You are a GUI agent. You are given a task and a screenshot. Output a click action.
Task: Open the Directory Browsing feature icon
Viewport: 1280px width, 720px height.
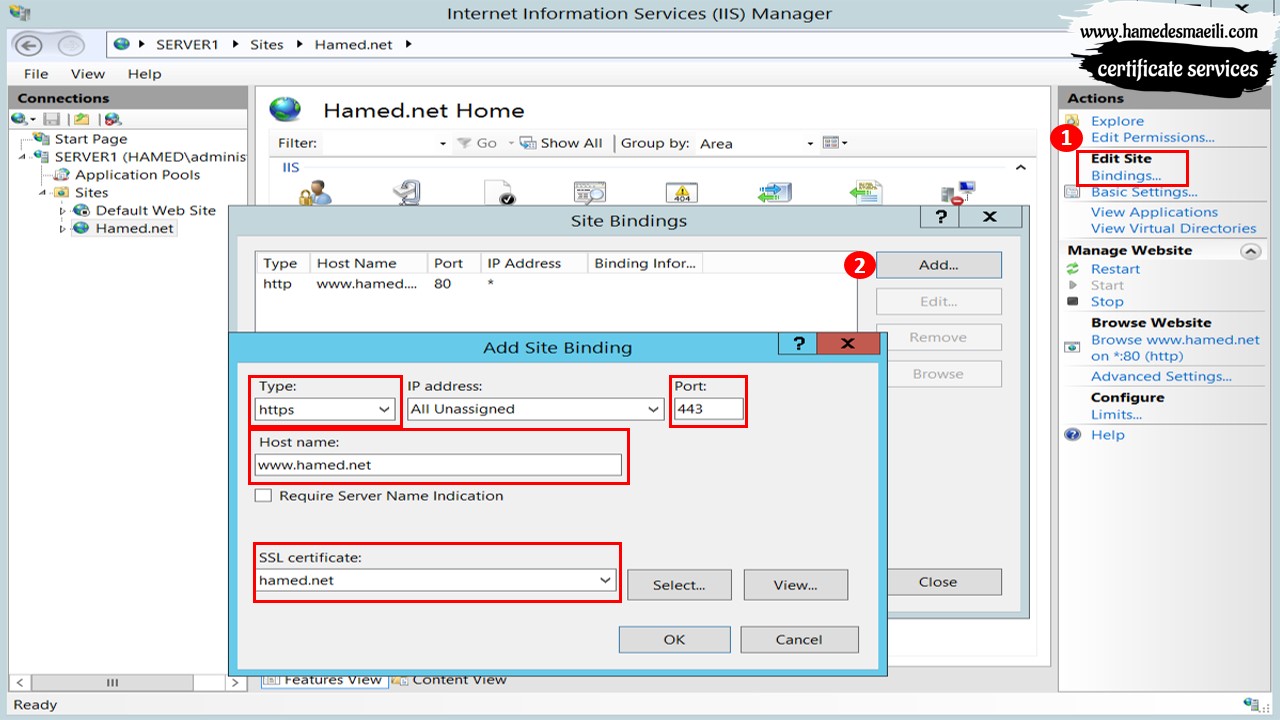coord(590,193)
